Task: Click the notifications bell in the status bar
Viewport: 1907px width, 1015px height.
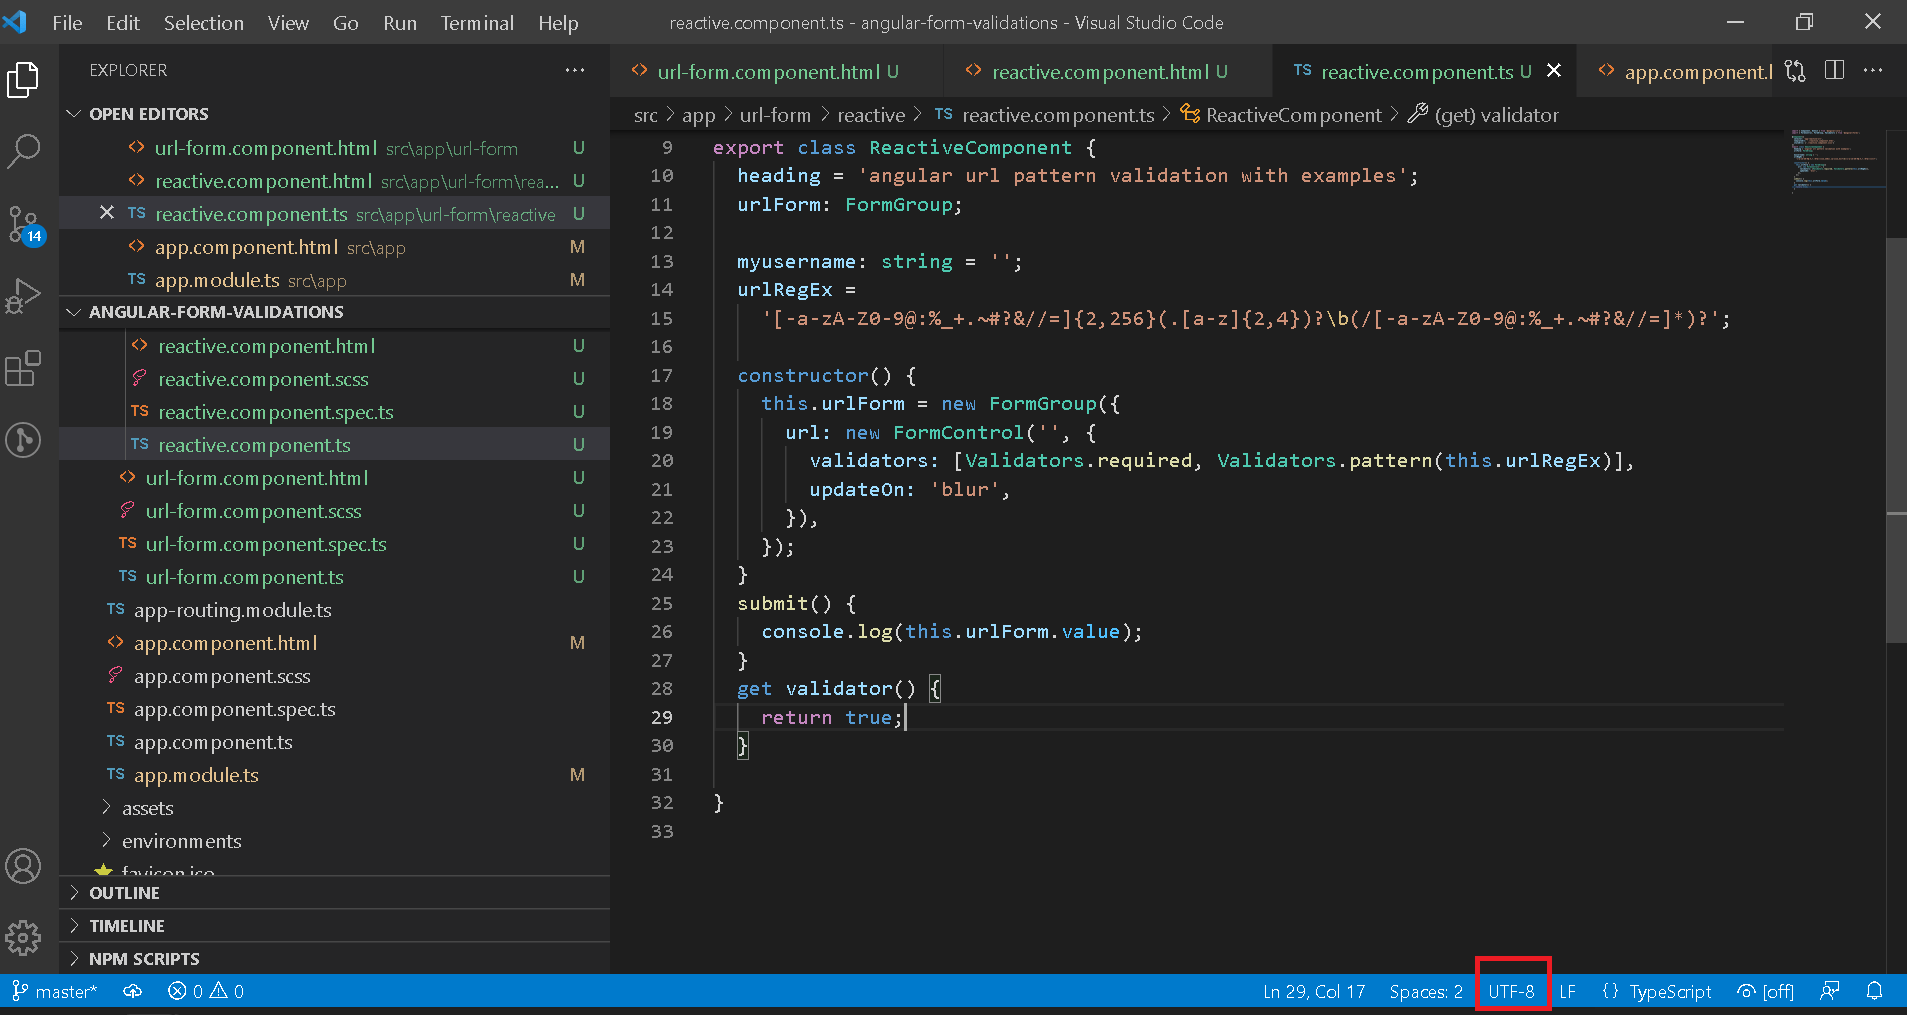Action: click(x=1874, y=991)
